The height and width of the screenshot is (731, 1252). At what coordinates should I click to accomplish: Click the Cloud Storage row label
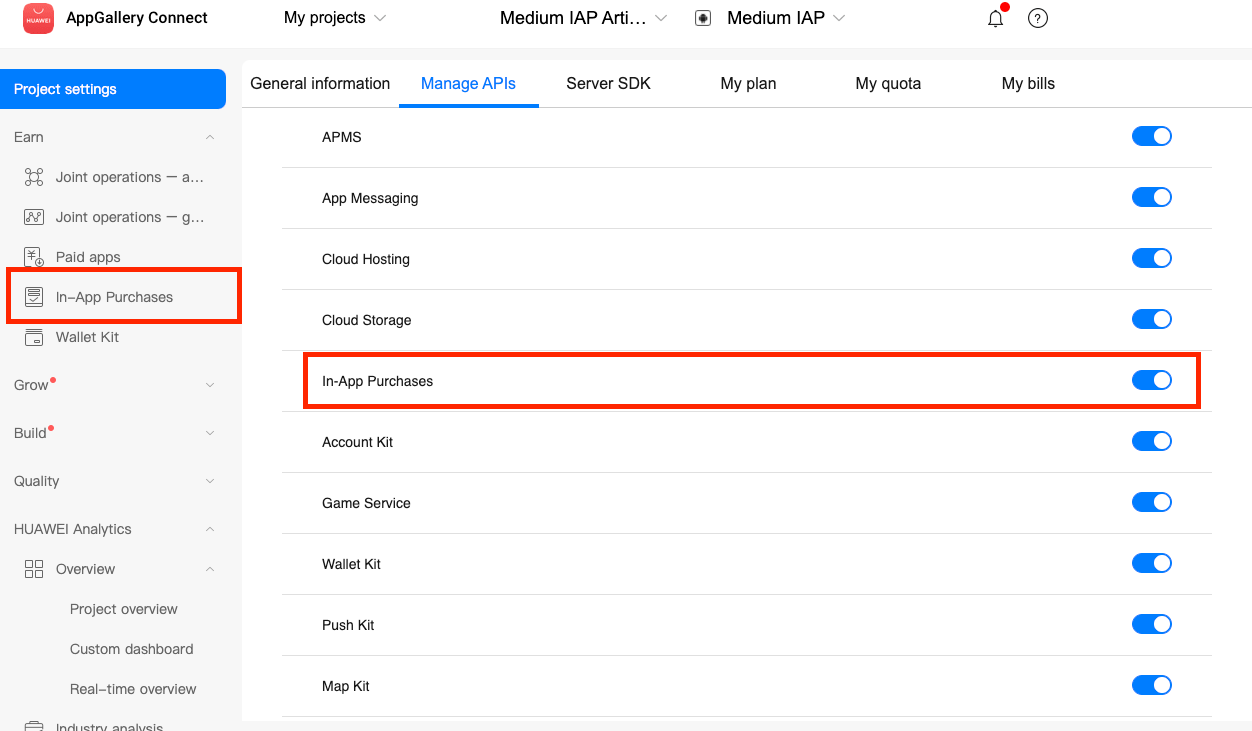tap(367, 320)
